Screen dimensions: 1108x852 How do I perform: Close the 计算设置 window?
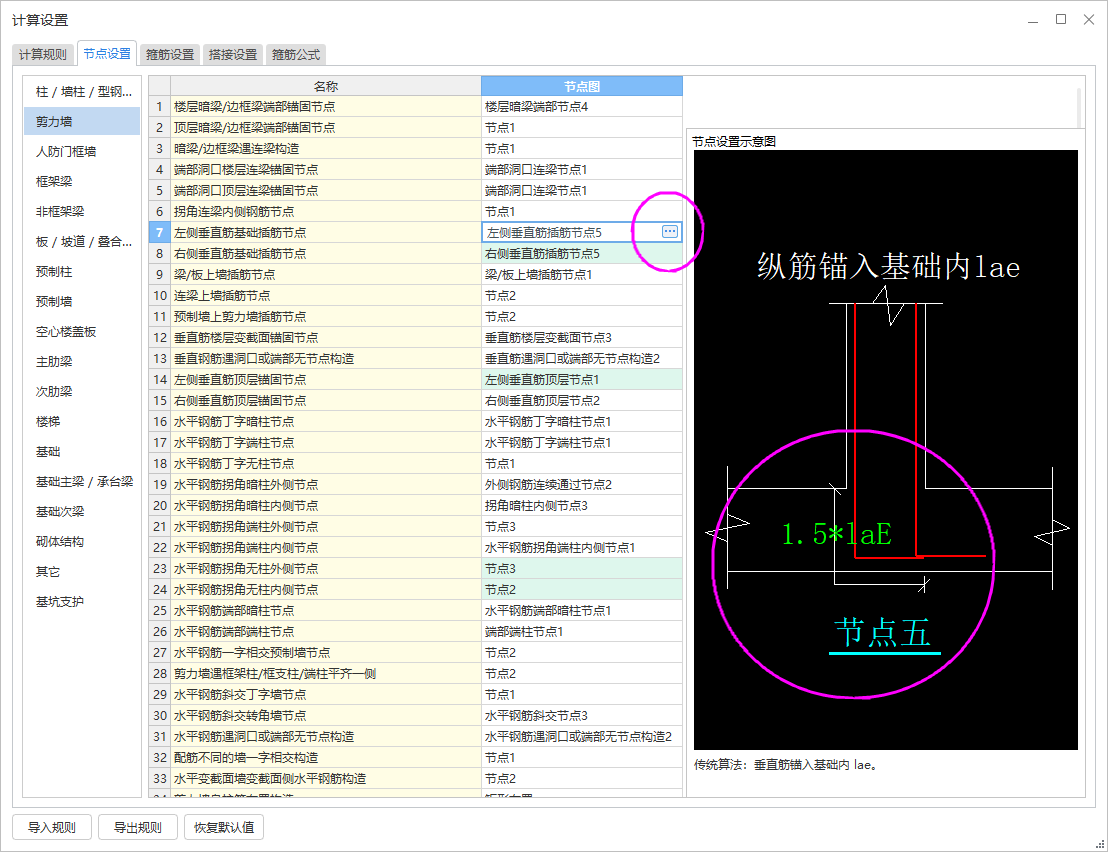(x=1089, y=20)
